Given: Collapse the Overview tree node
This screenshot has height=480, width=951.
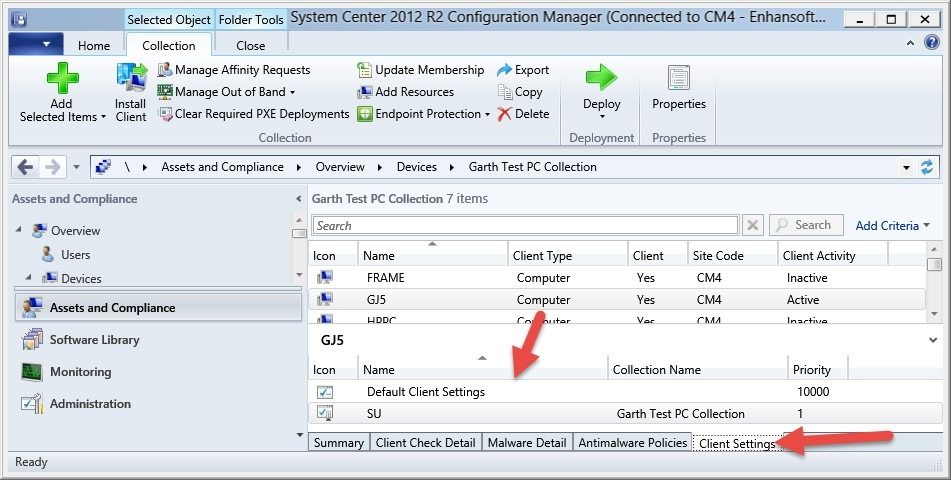Looking at the screenshot, I should pos(18,229).
